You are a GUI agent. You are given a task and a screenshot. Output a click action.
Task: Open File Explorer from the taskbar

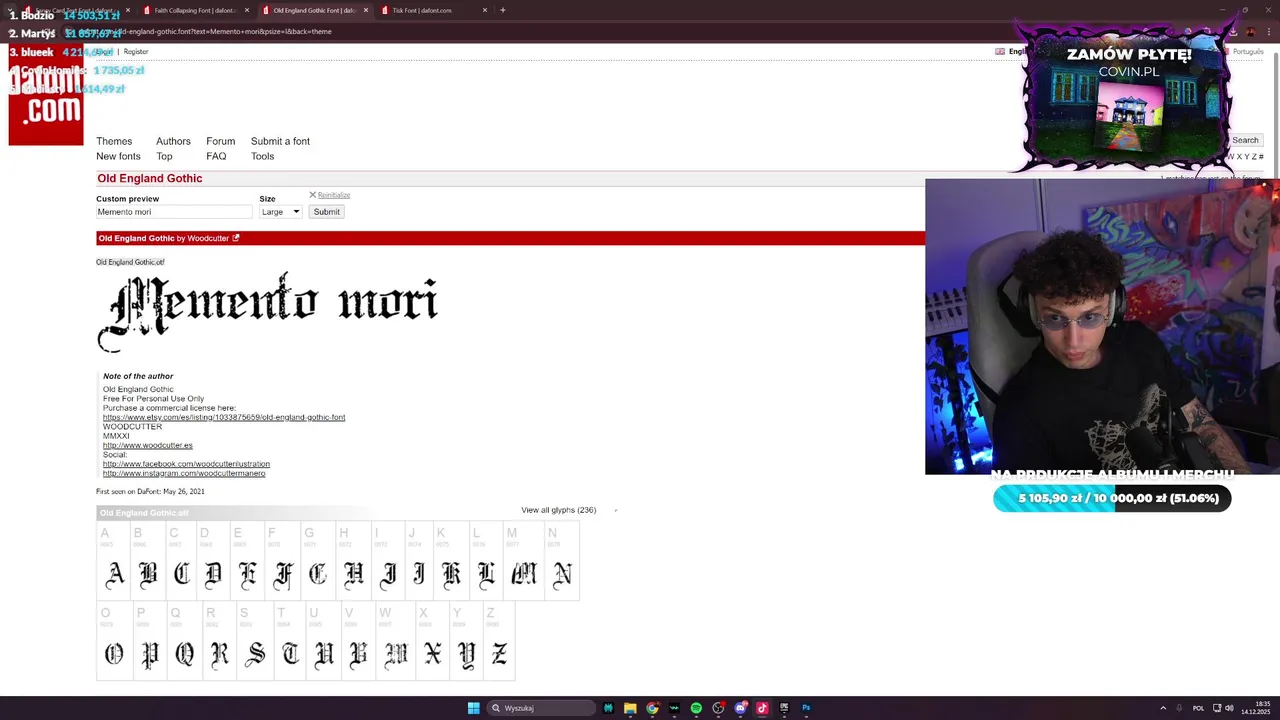click(x=630, y=708)
